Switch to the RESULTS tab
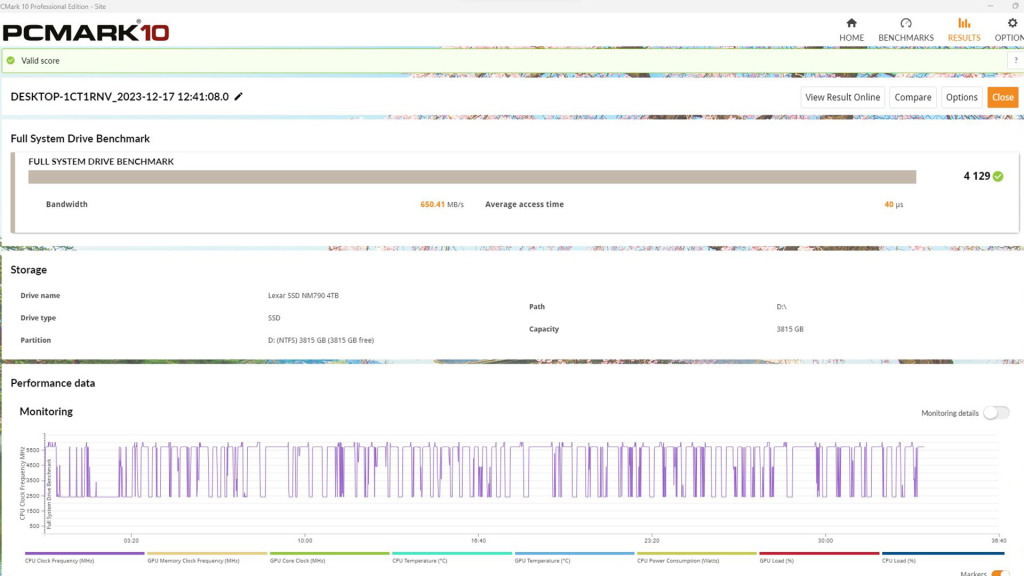The image size is (1024, 576). (x=964, y=30)
